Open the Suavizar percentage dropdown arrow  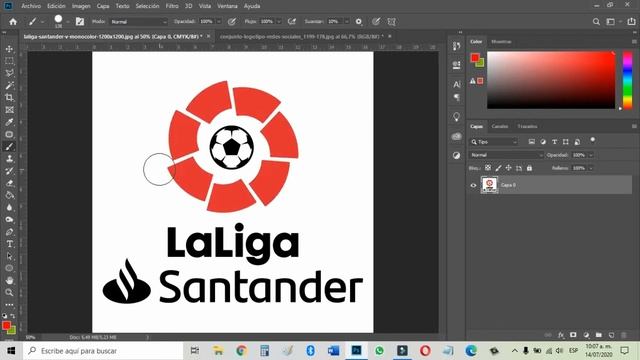(347, 22)
